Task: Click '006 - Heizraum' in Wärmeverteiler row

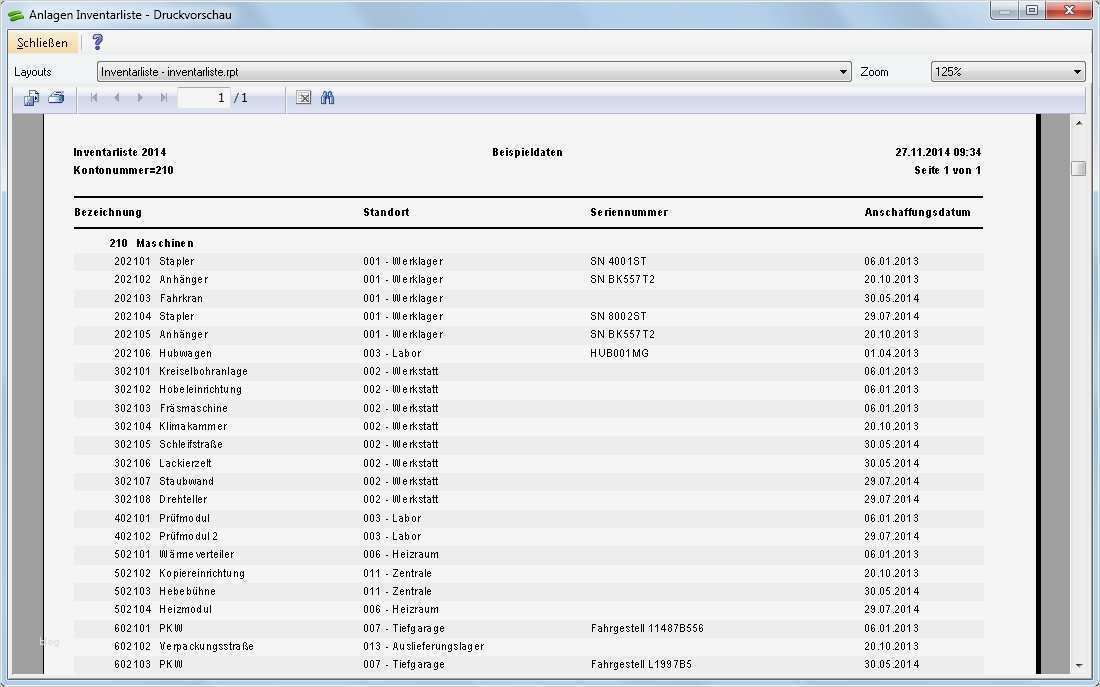Action: coord(401,554)
